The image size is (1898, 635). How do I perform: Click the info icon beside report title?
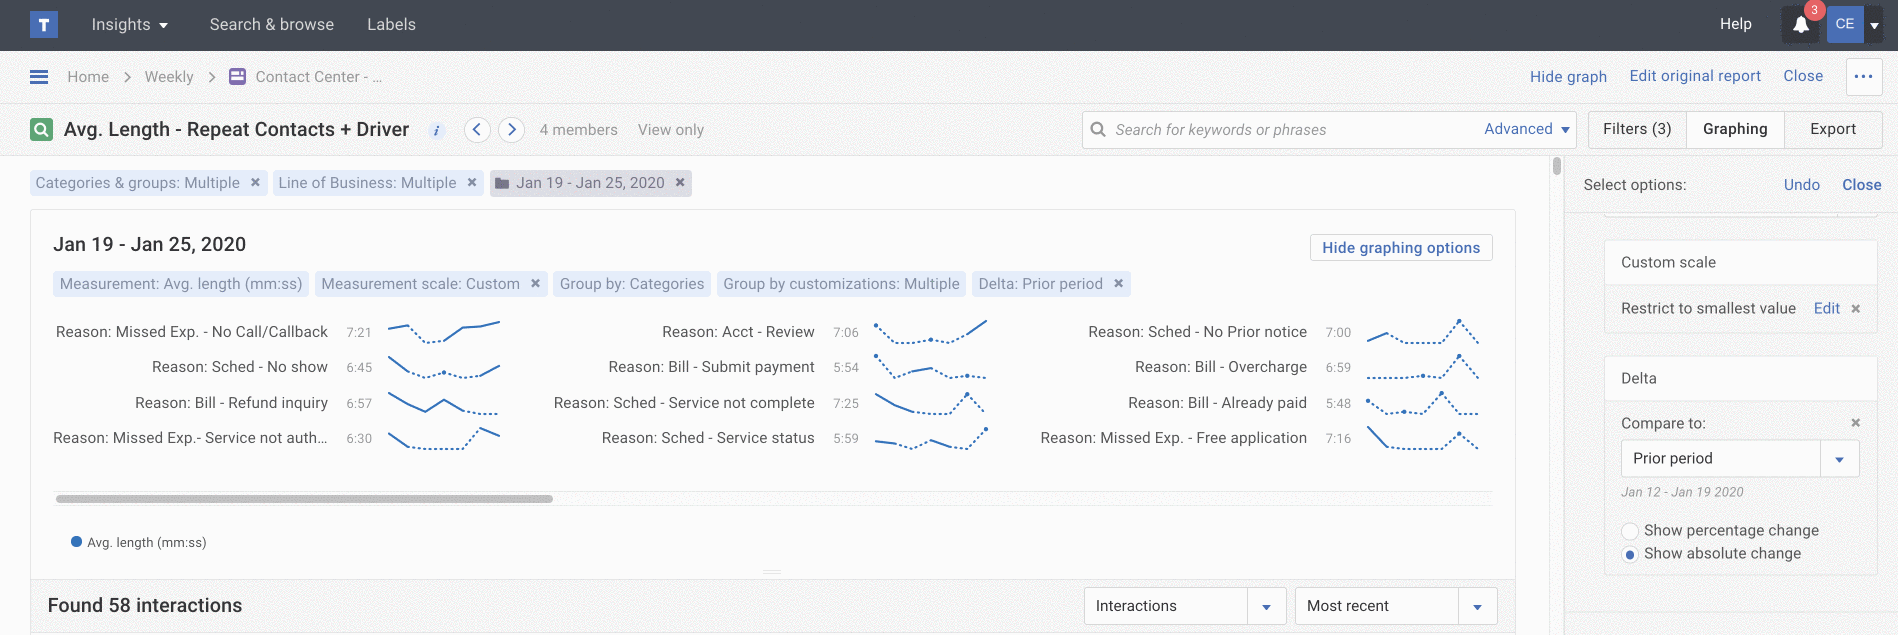click(436, 130)
